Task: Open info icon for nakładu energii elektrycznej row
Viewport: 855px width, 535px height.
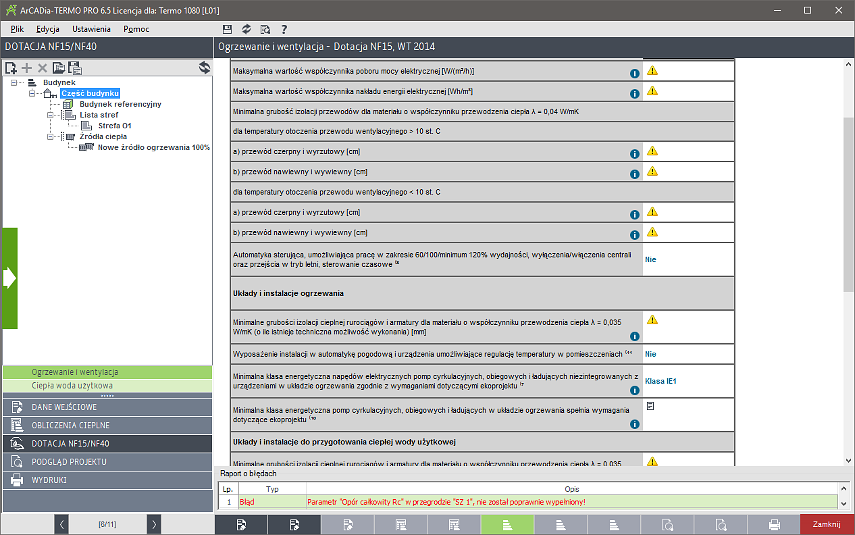Action: click(635, 93)
